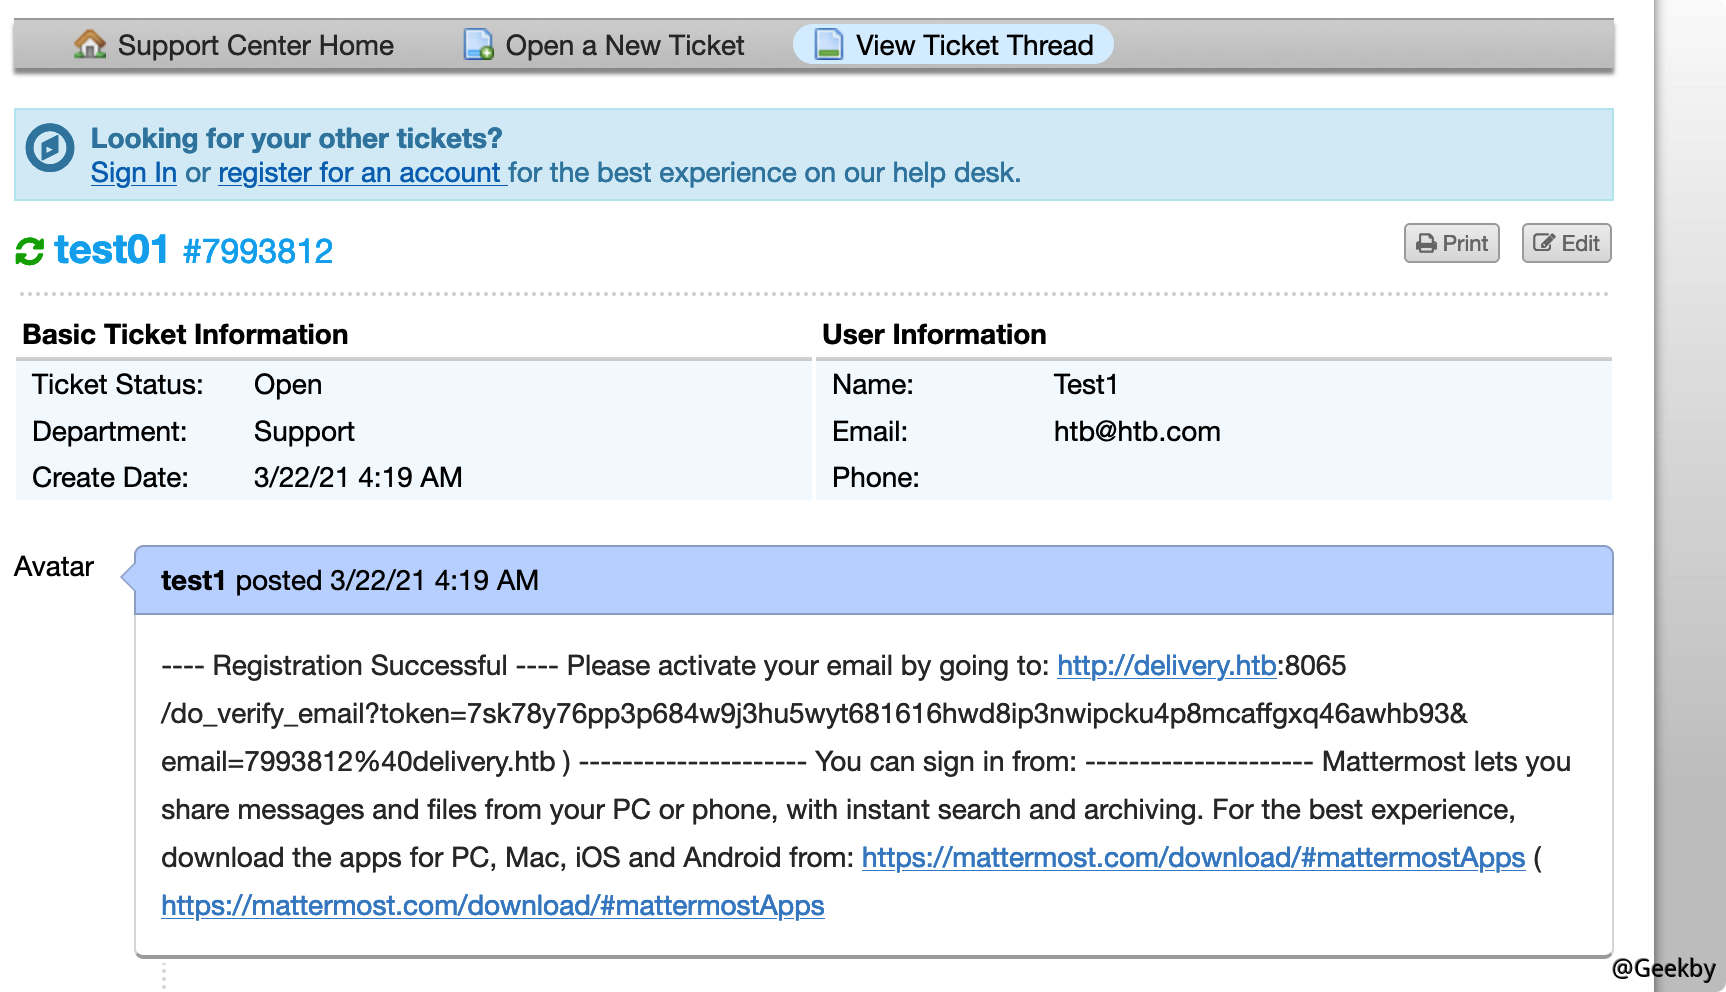Open the 'Open a New Ticket' tab
The image size is (1726, 992).
click(624, 45)
